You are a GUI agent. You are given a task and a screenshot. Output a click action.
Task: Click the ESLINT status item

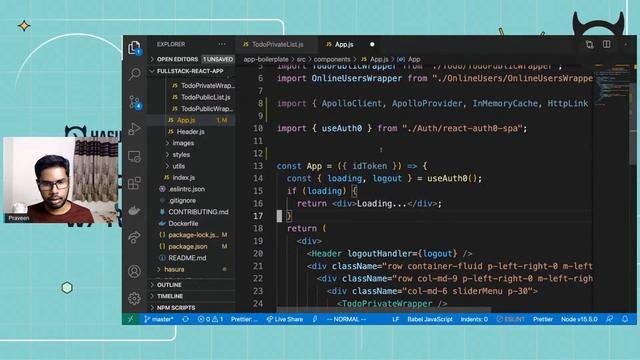coord(511,319)
